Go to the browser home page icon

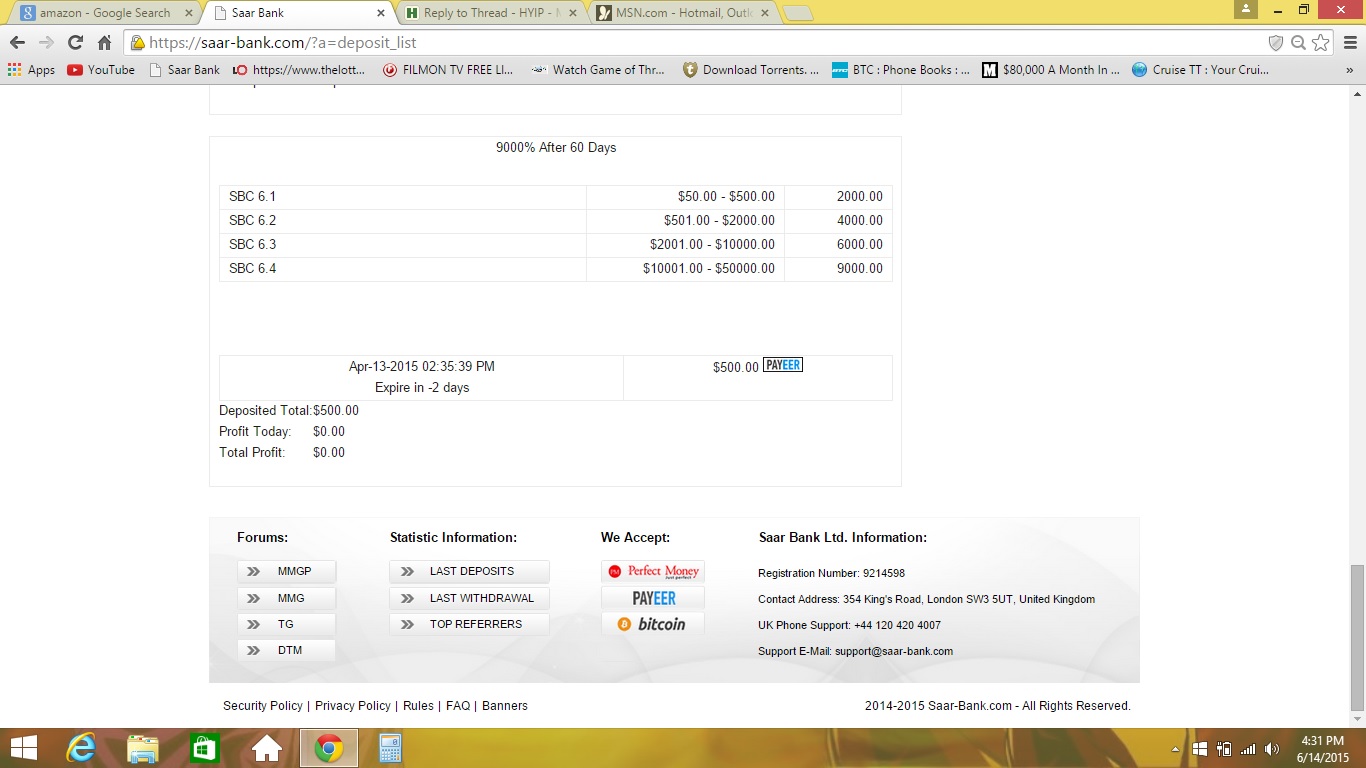(x=104, y=43)
